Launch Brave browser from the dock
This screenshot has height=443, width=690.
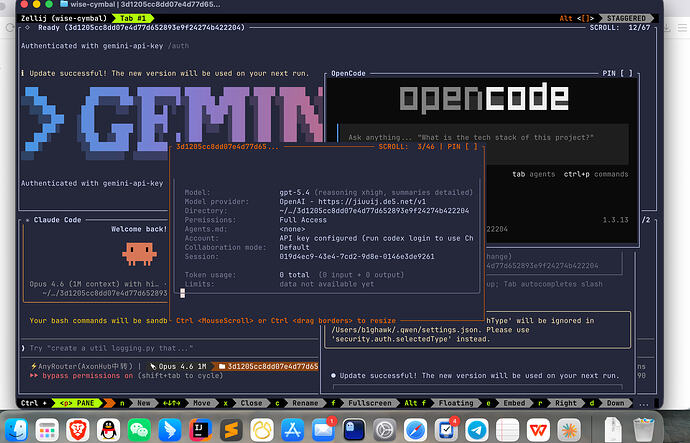(x=78, y=429)
